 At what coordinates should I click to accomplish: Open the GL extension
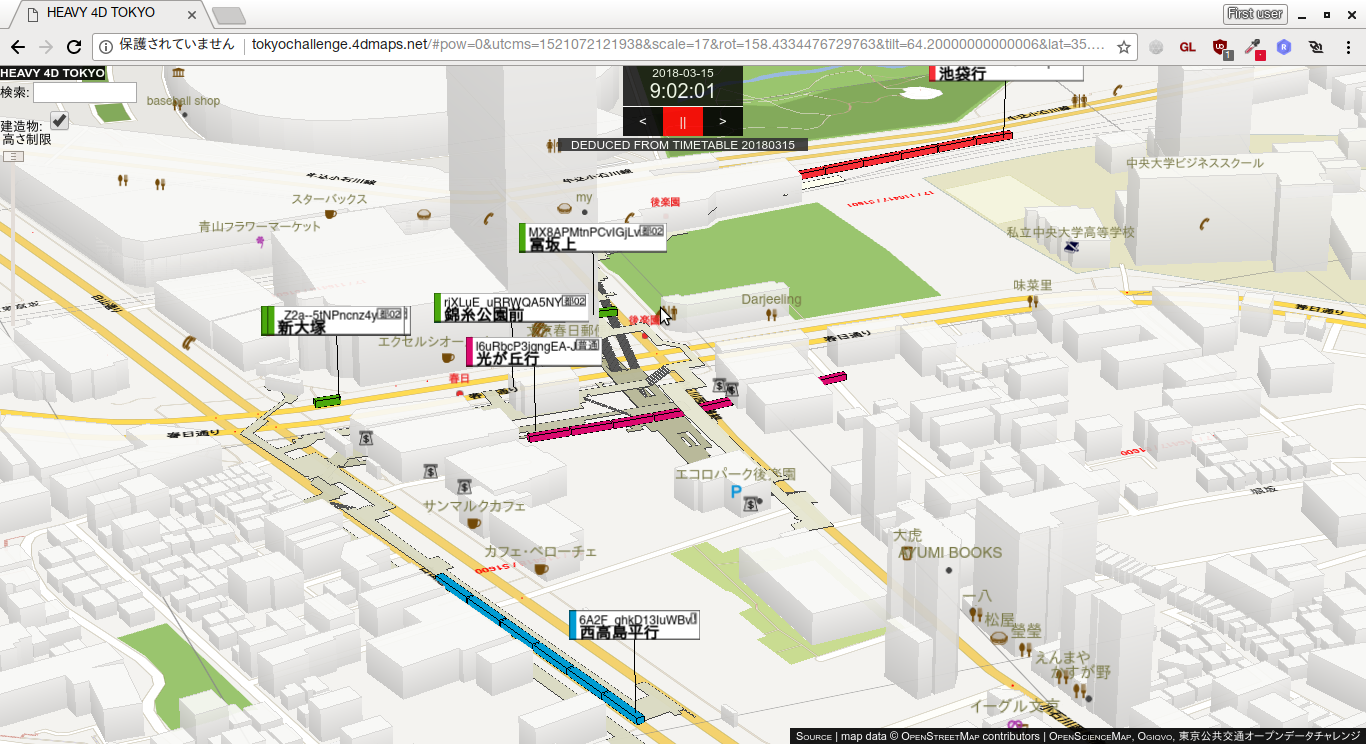tap(1188, 47)
